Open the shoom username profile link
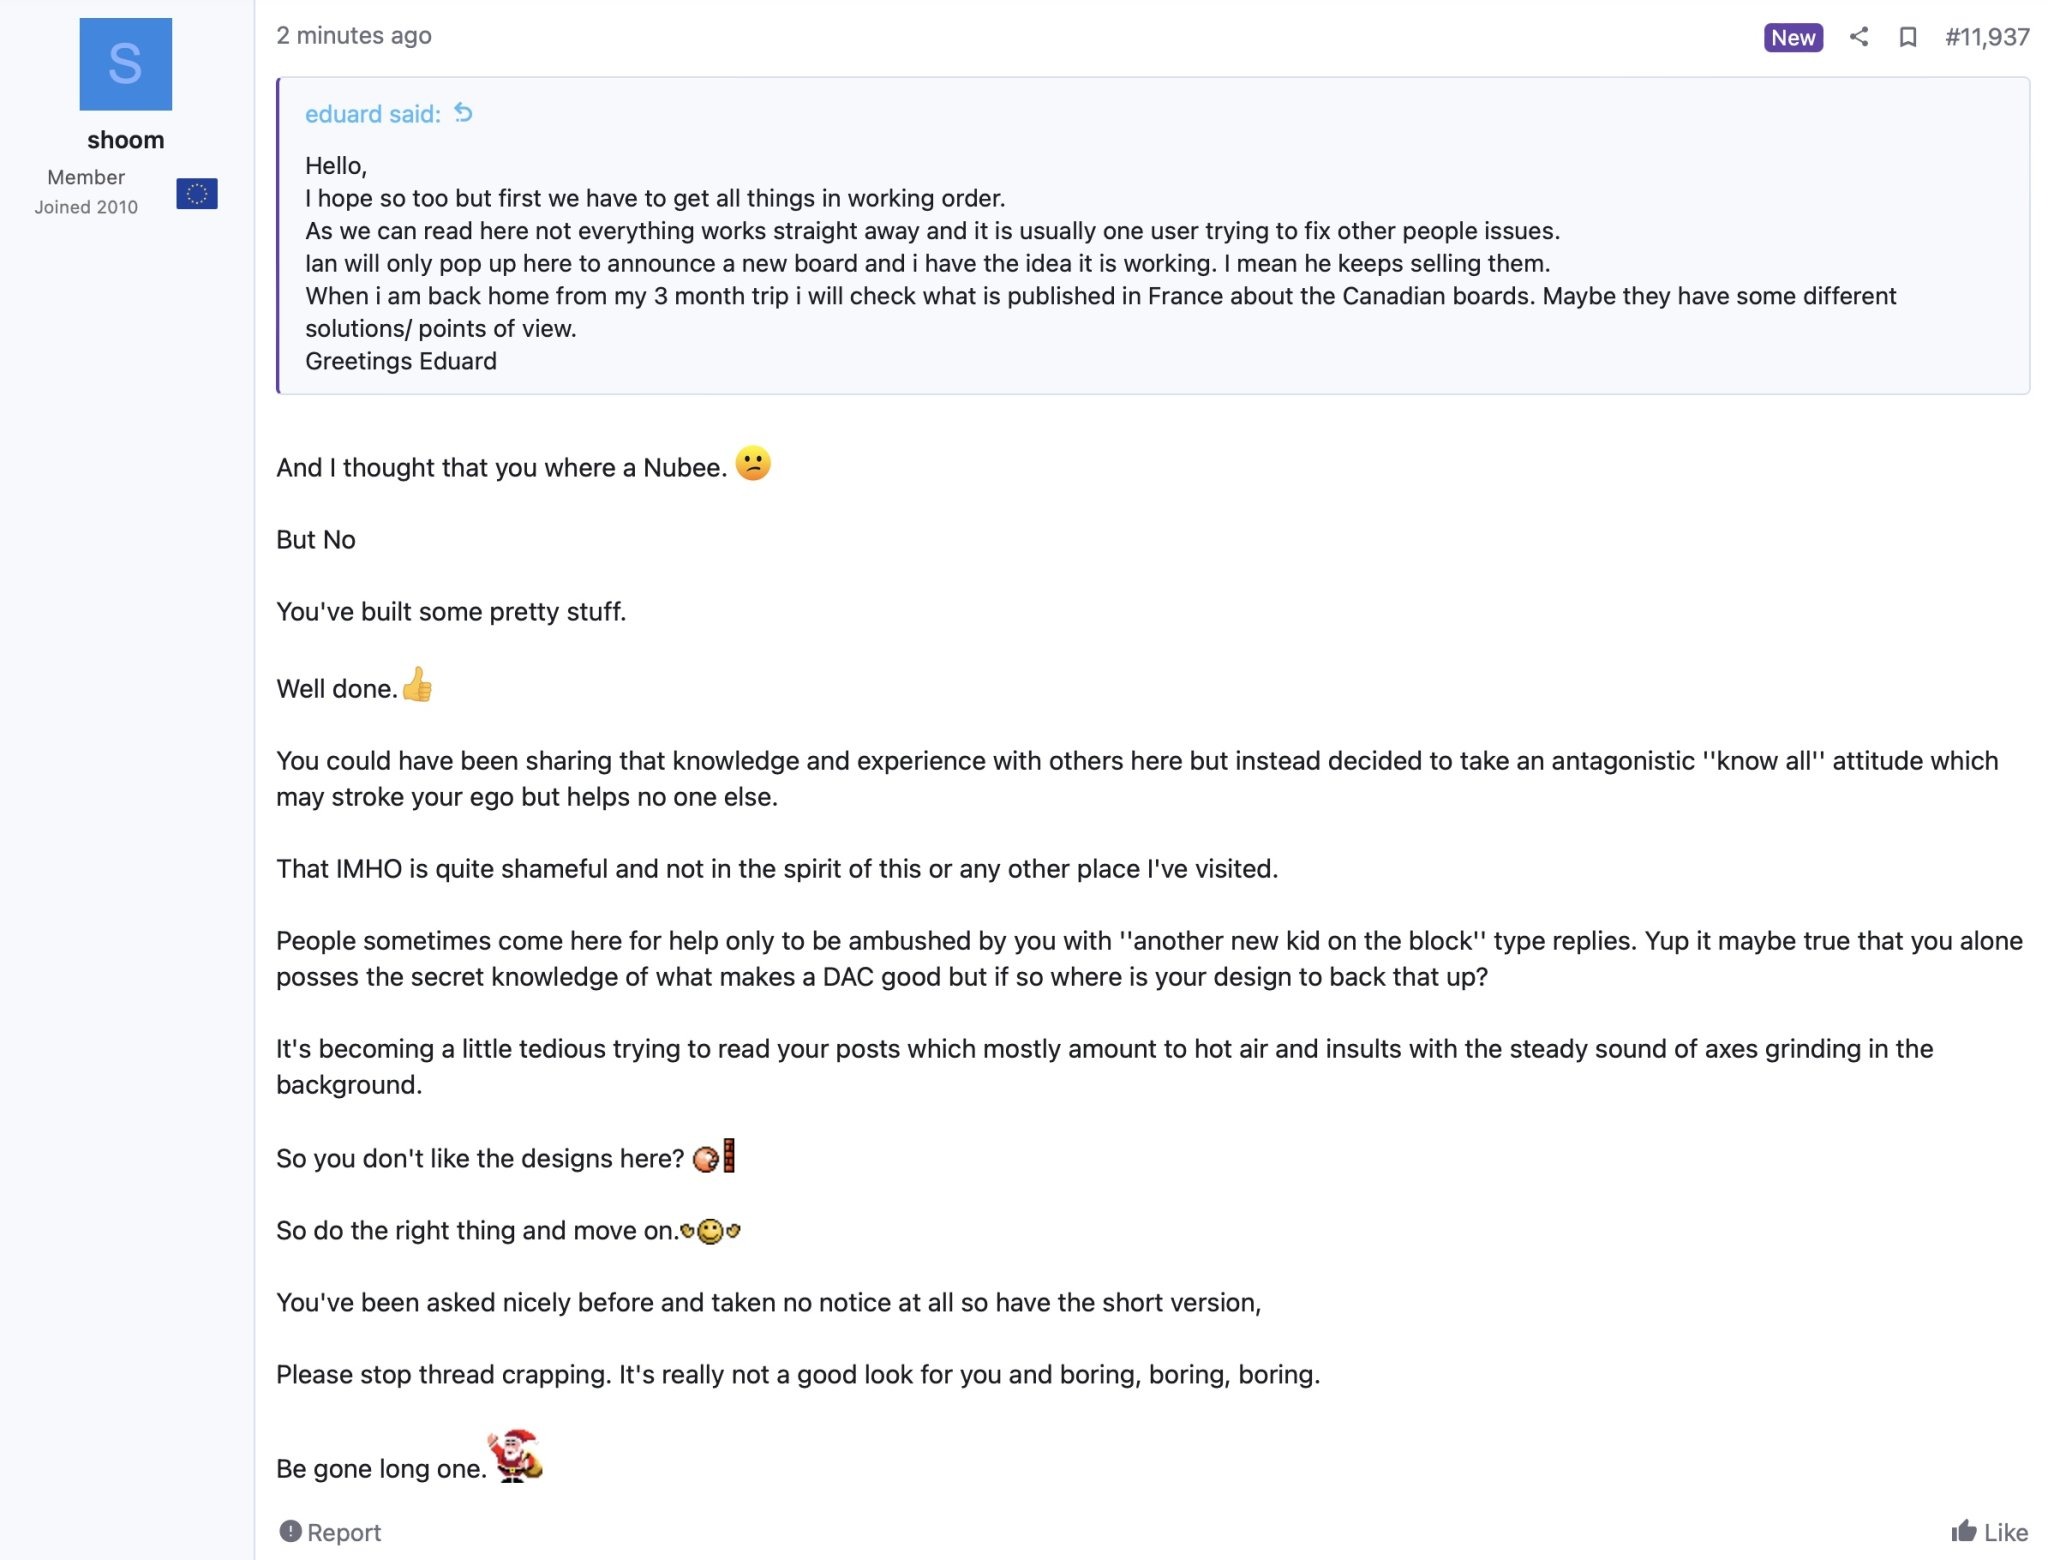The height and width of the screenshot is (1560, 2048). coord(126,140)
